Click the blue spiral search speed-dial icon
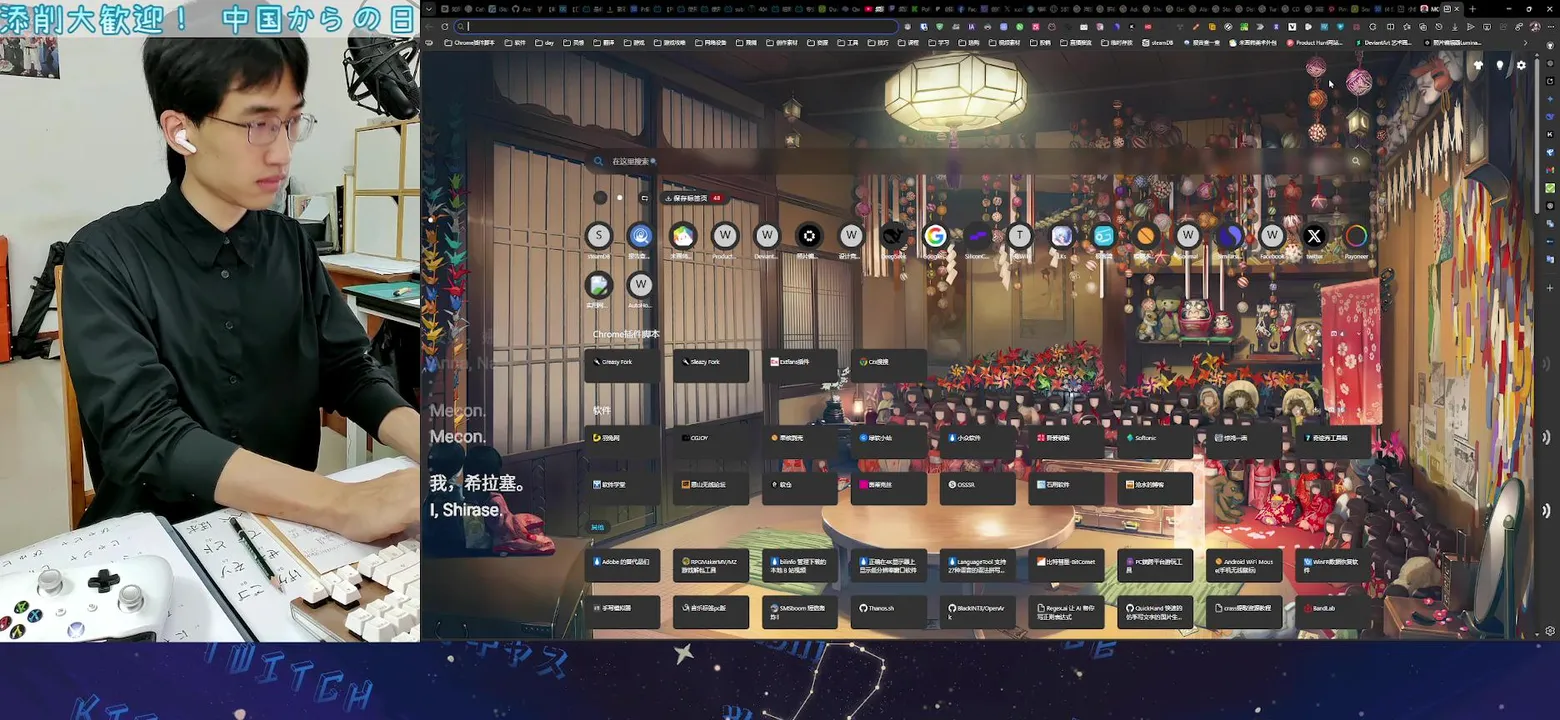Viewport: 1560px width, 720px height. coord(640,236)
